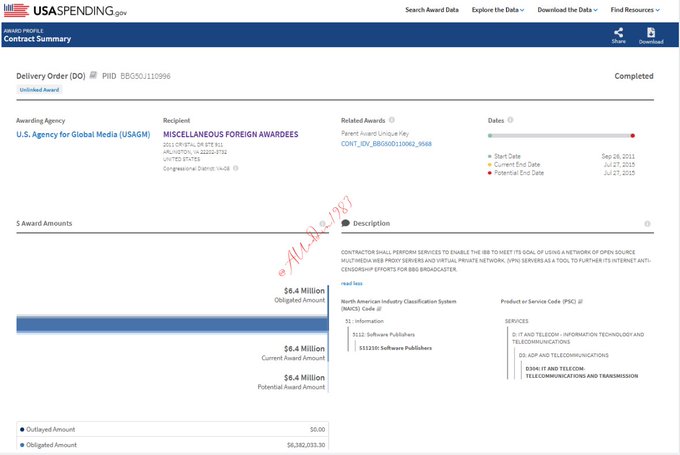This screenshot has height=455, width=680.
Task: Collapse description with read less
Action: (352, 283)
